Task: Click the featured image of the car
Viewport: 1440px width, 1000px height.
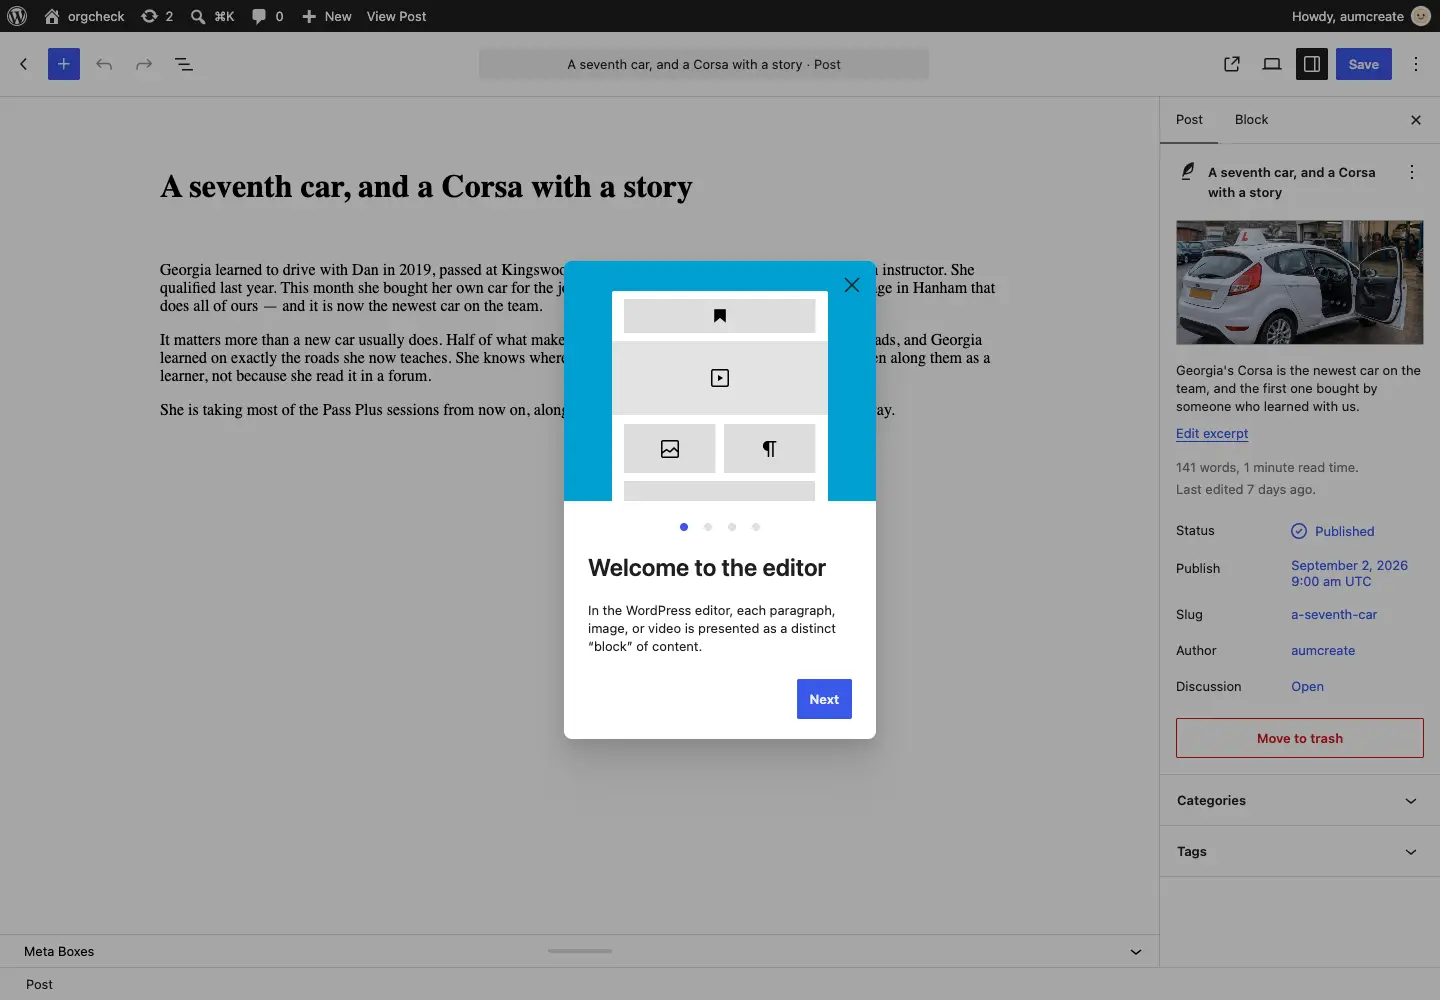Action: tap(1300, 283)
